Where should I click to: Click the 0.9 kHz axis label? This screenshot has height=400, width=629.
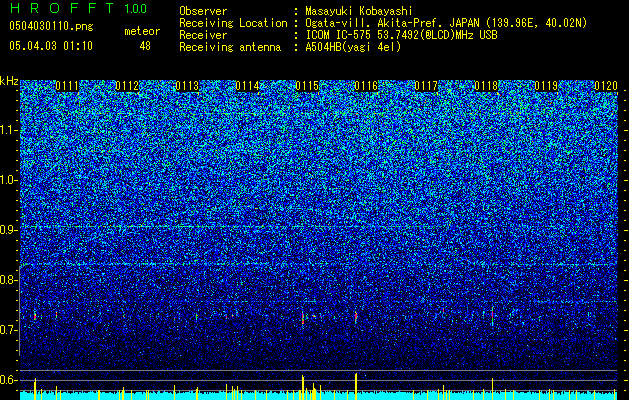coord(9,230)
